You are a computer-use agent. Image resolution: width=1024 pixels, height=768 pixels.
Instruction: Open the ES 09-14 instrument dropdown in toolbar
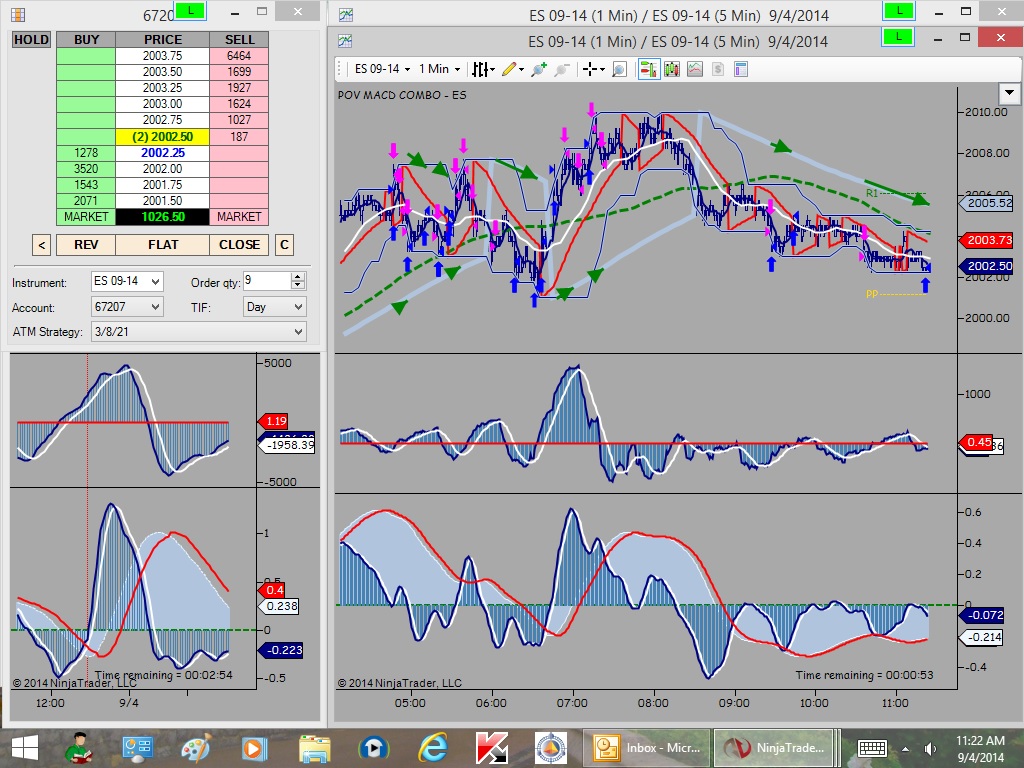[x=382, y=69]
